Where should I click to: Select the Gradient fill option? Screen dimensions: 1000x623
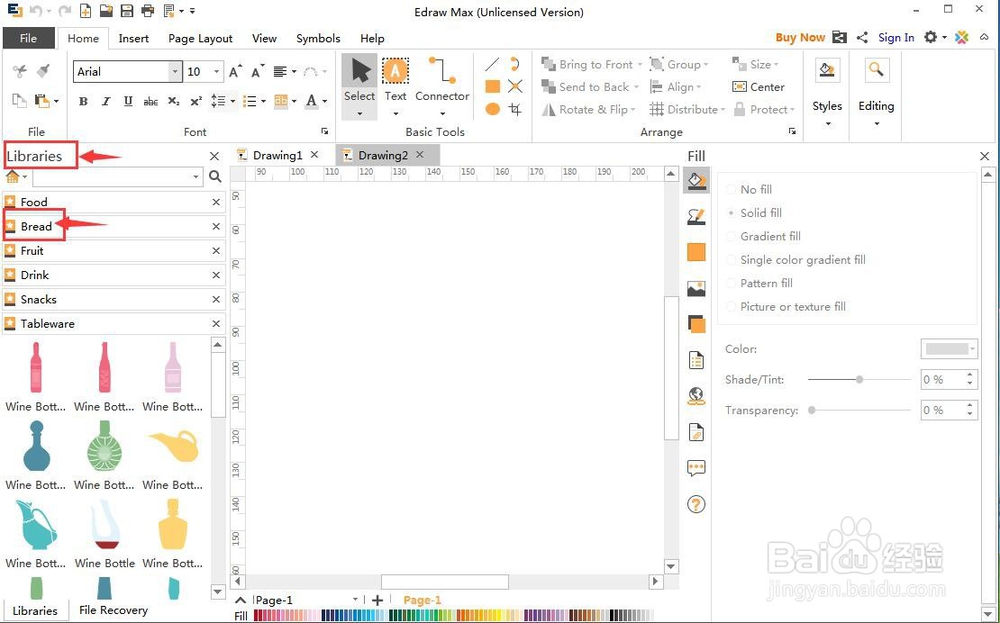[x=764, y=237]
